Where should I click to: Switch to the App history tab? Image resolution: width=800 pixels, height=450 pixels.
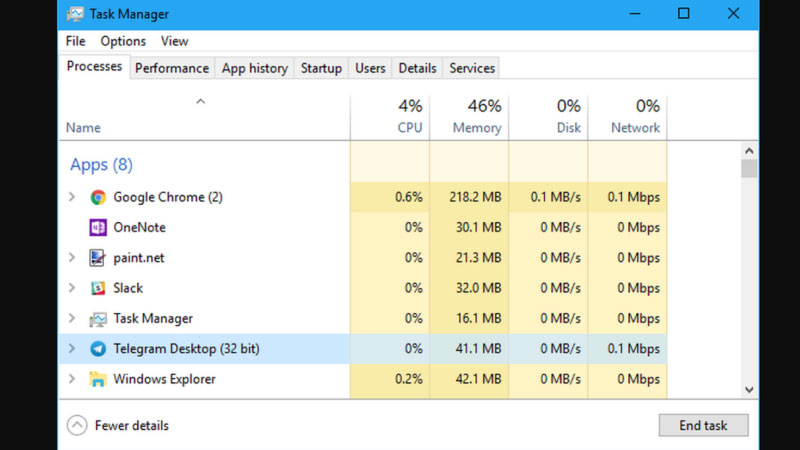pyautogui.click(x=255, y=68)
